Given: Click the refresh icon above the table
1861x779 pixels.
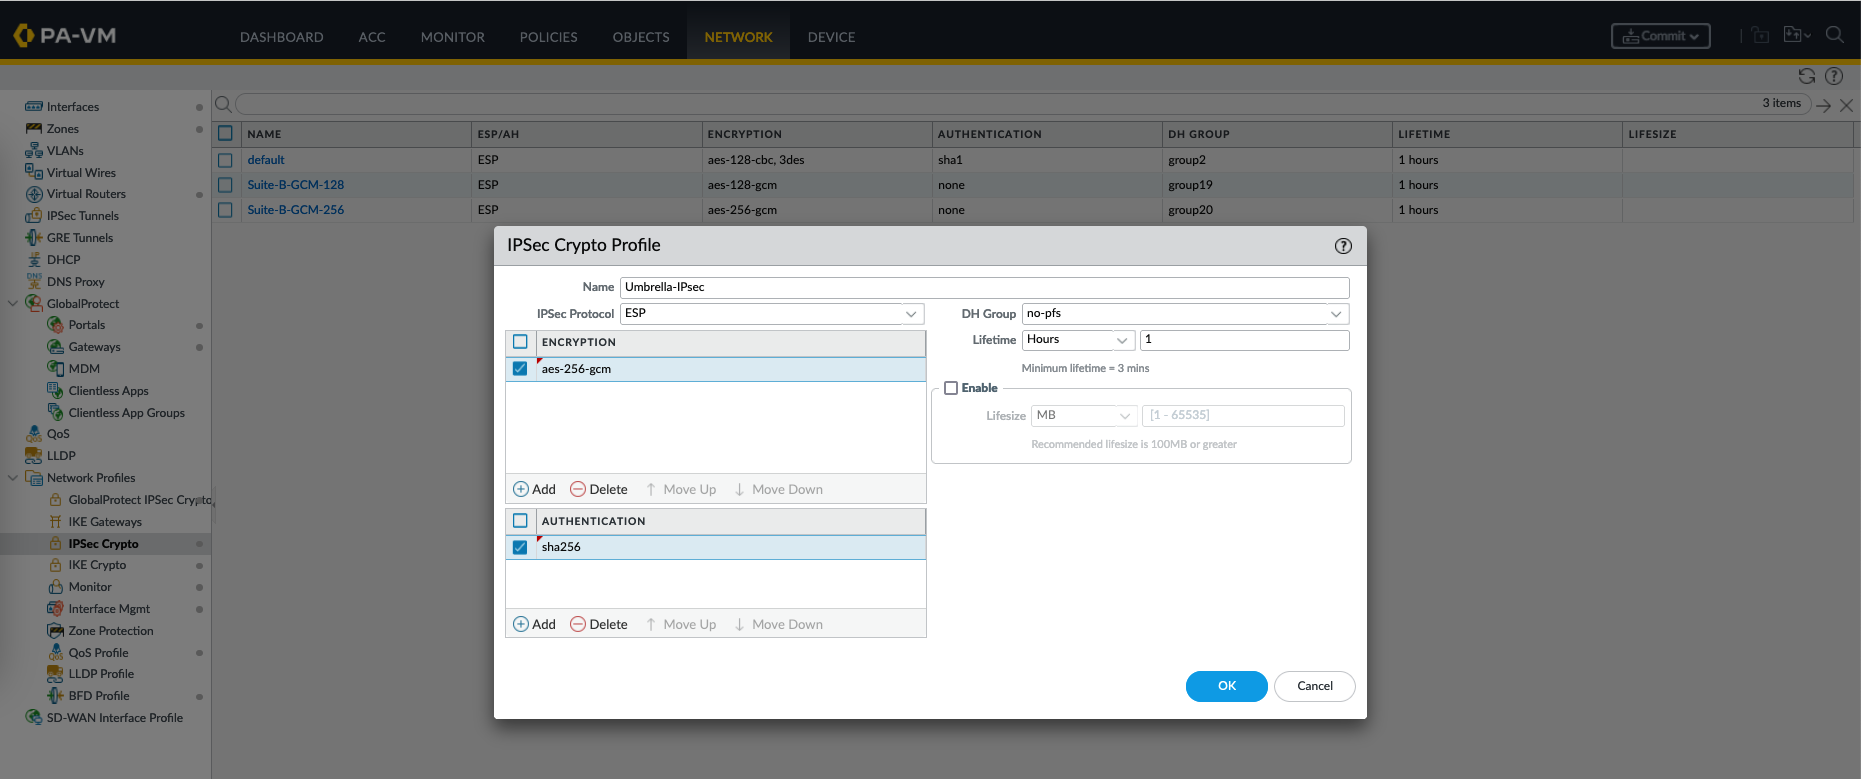Looking at the screenshot, I should point(1806,76).
